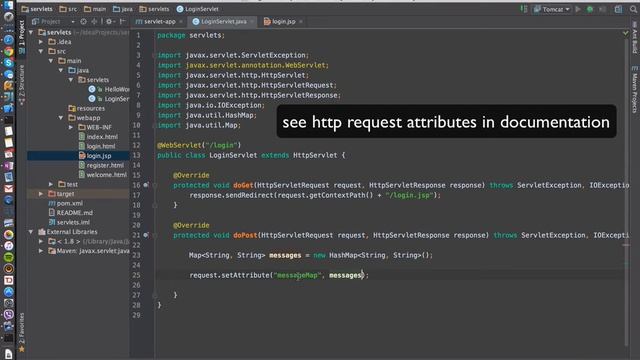Select index.html in project tree
Viewport: 640px width, 360px height.
click(x=98, y=137)
